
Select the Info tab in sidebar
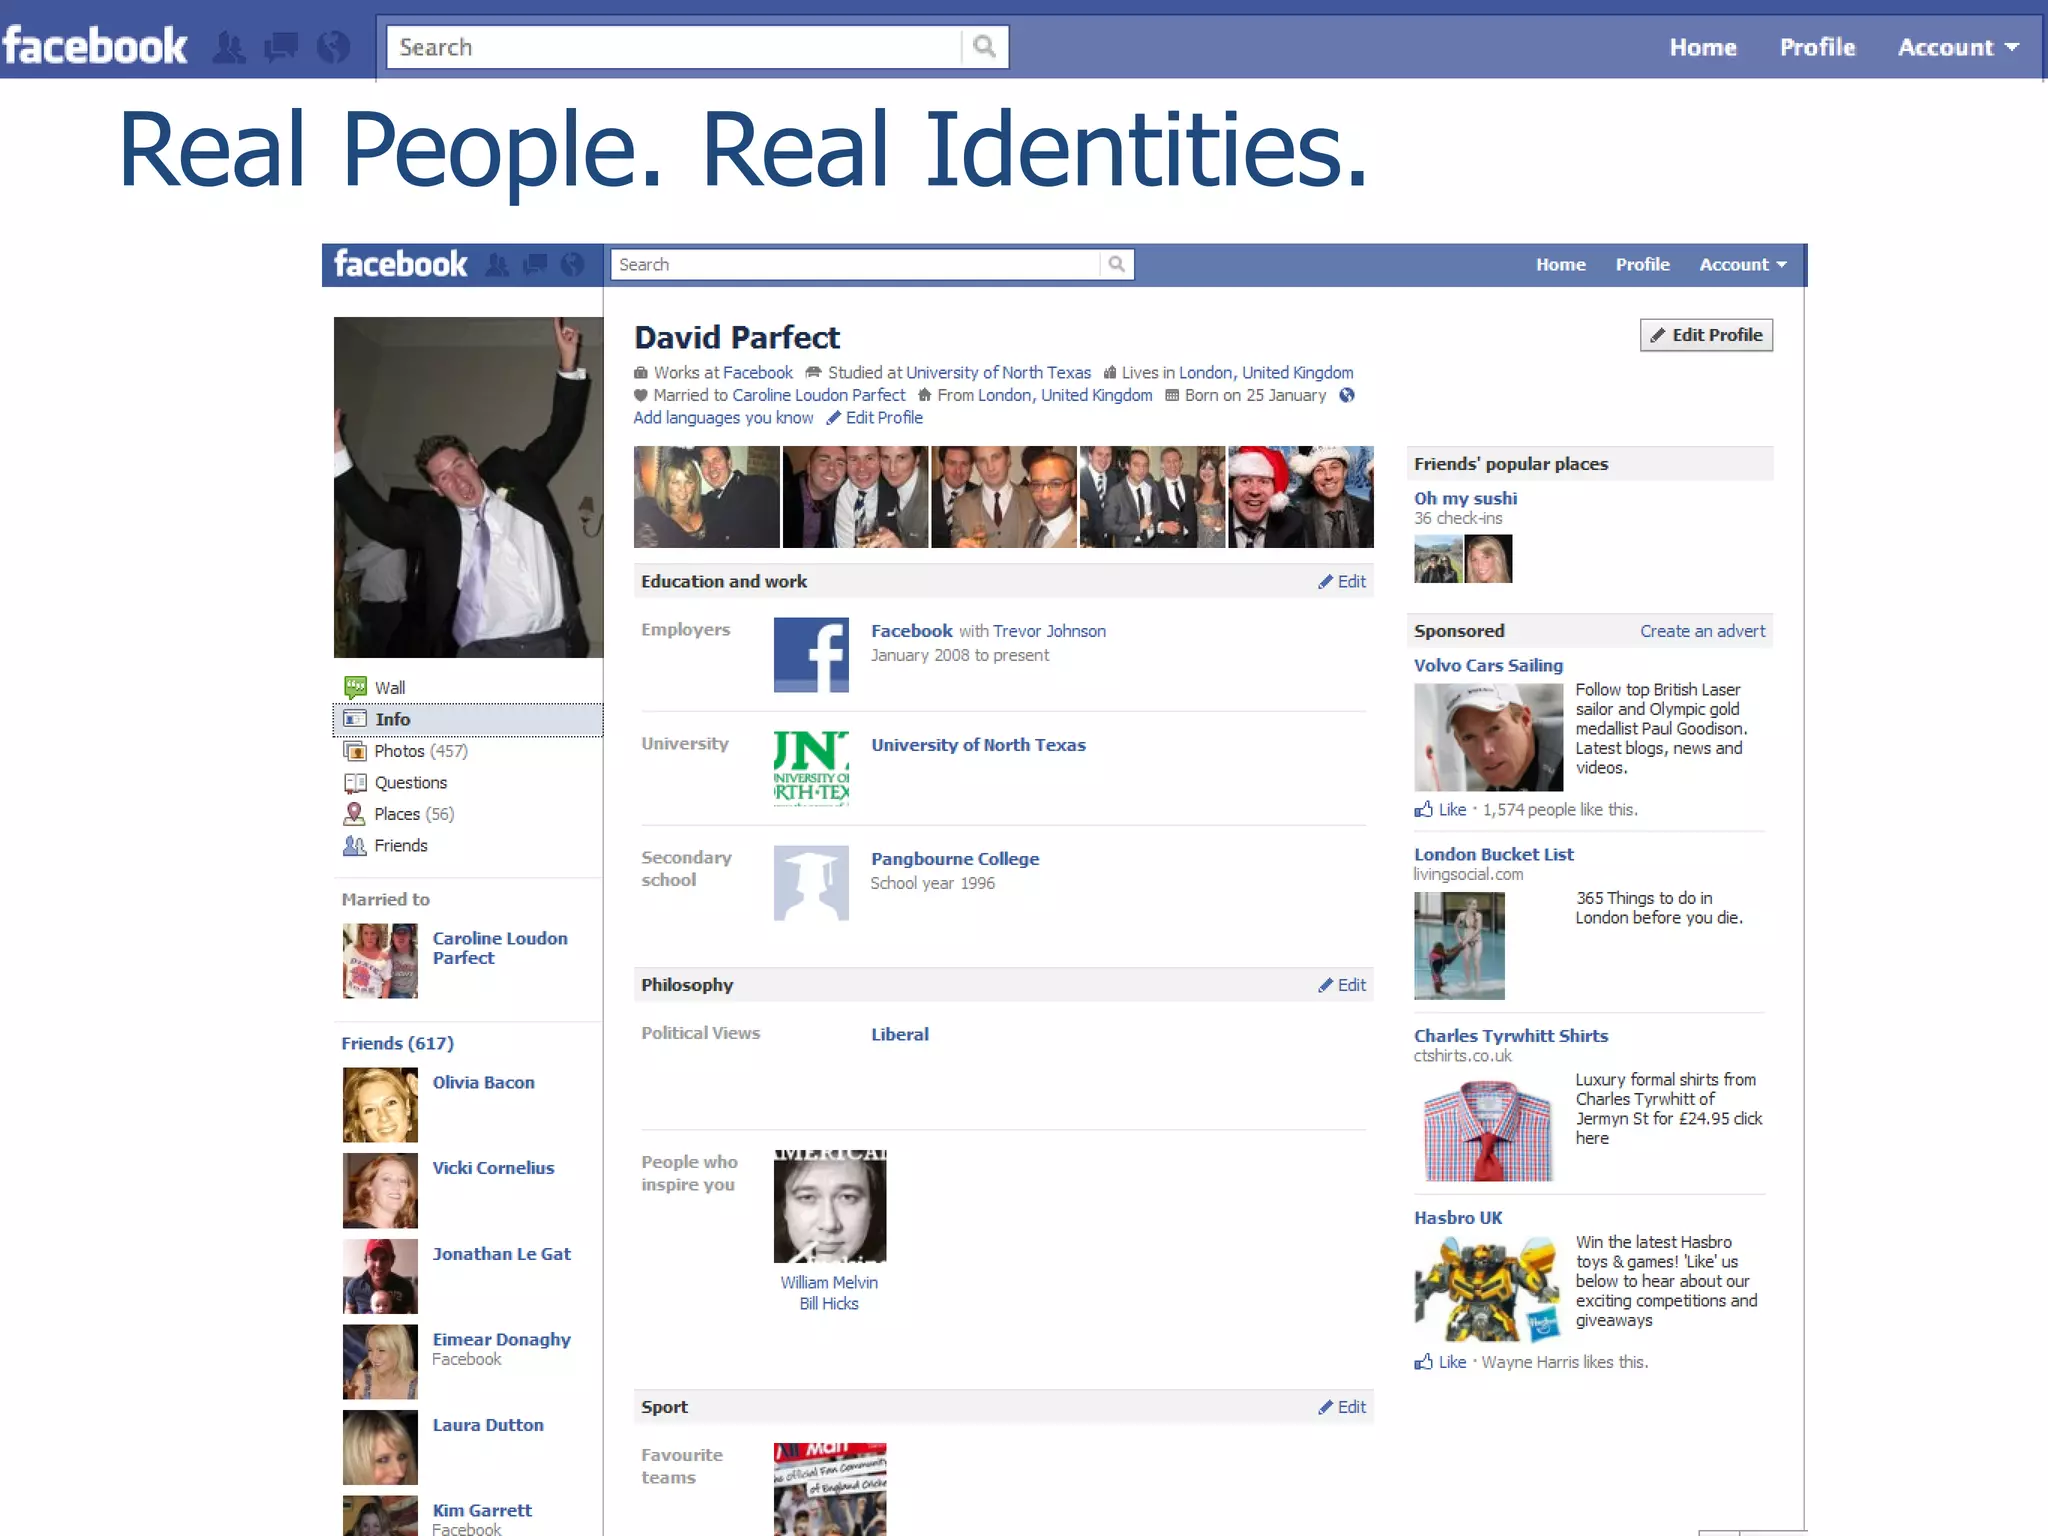point(468,719)
